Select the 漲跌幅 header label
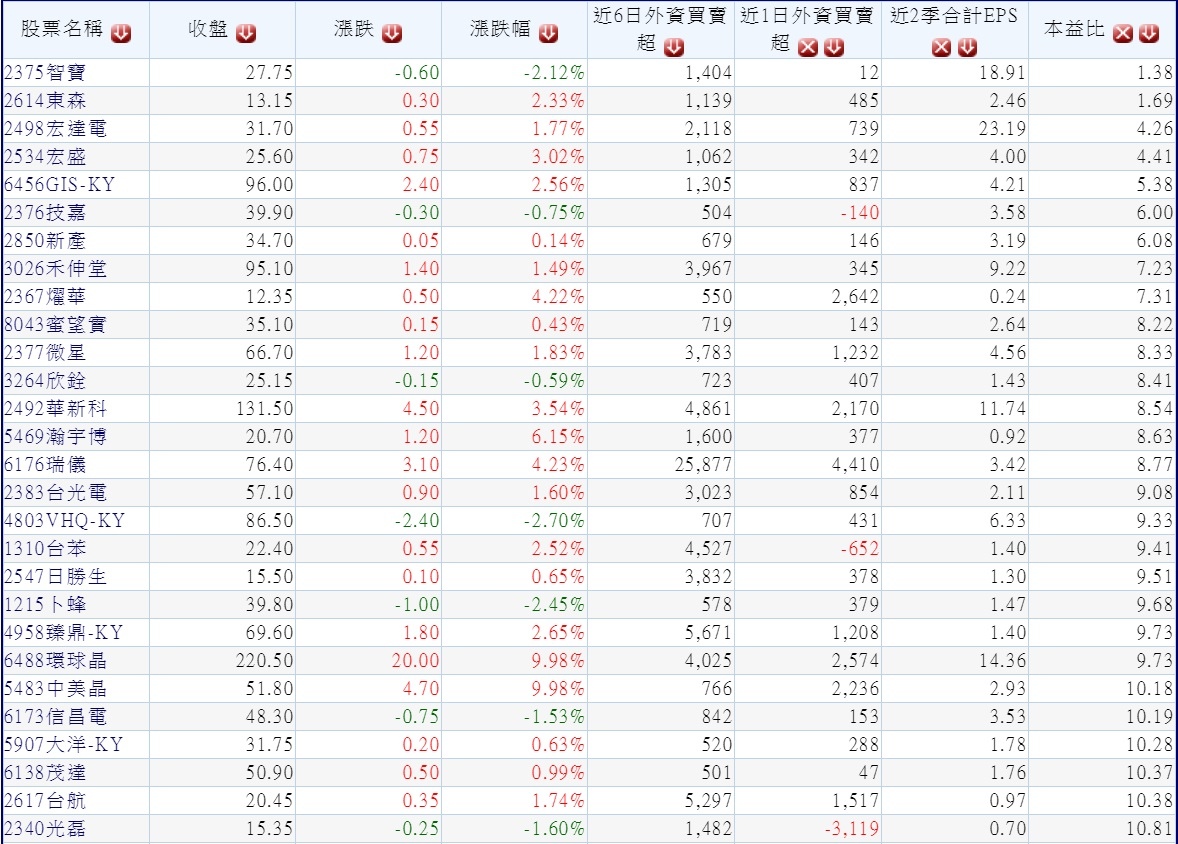Screen dimensions: 1178x844 (500, 29)
